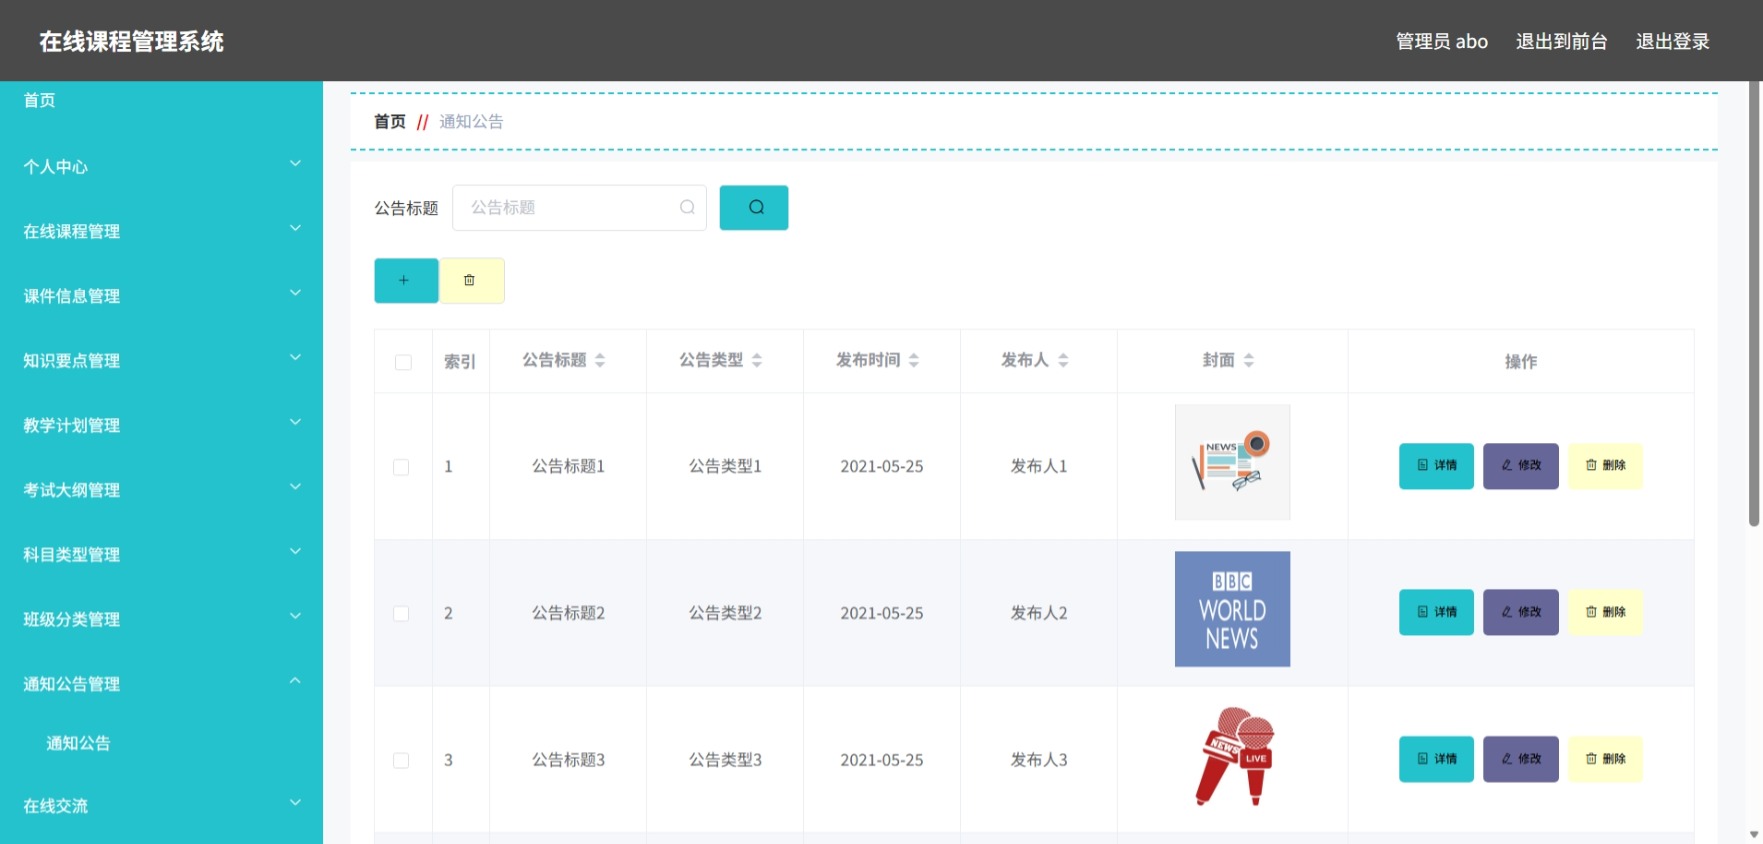Click 退出到前台 in top bar
Image resolution: width=1763 pixels, height=844 pixels.
tap(1561, 41)
